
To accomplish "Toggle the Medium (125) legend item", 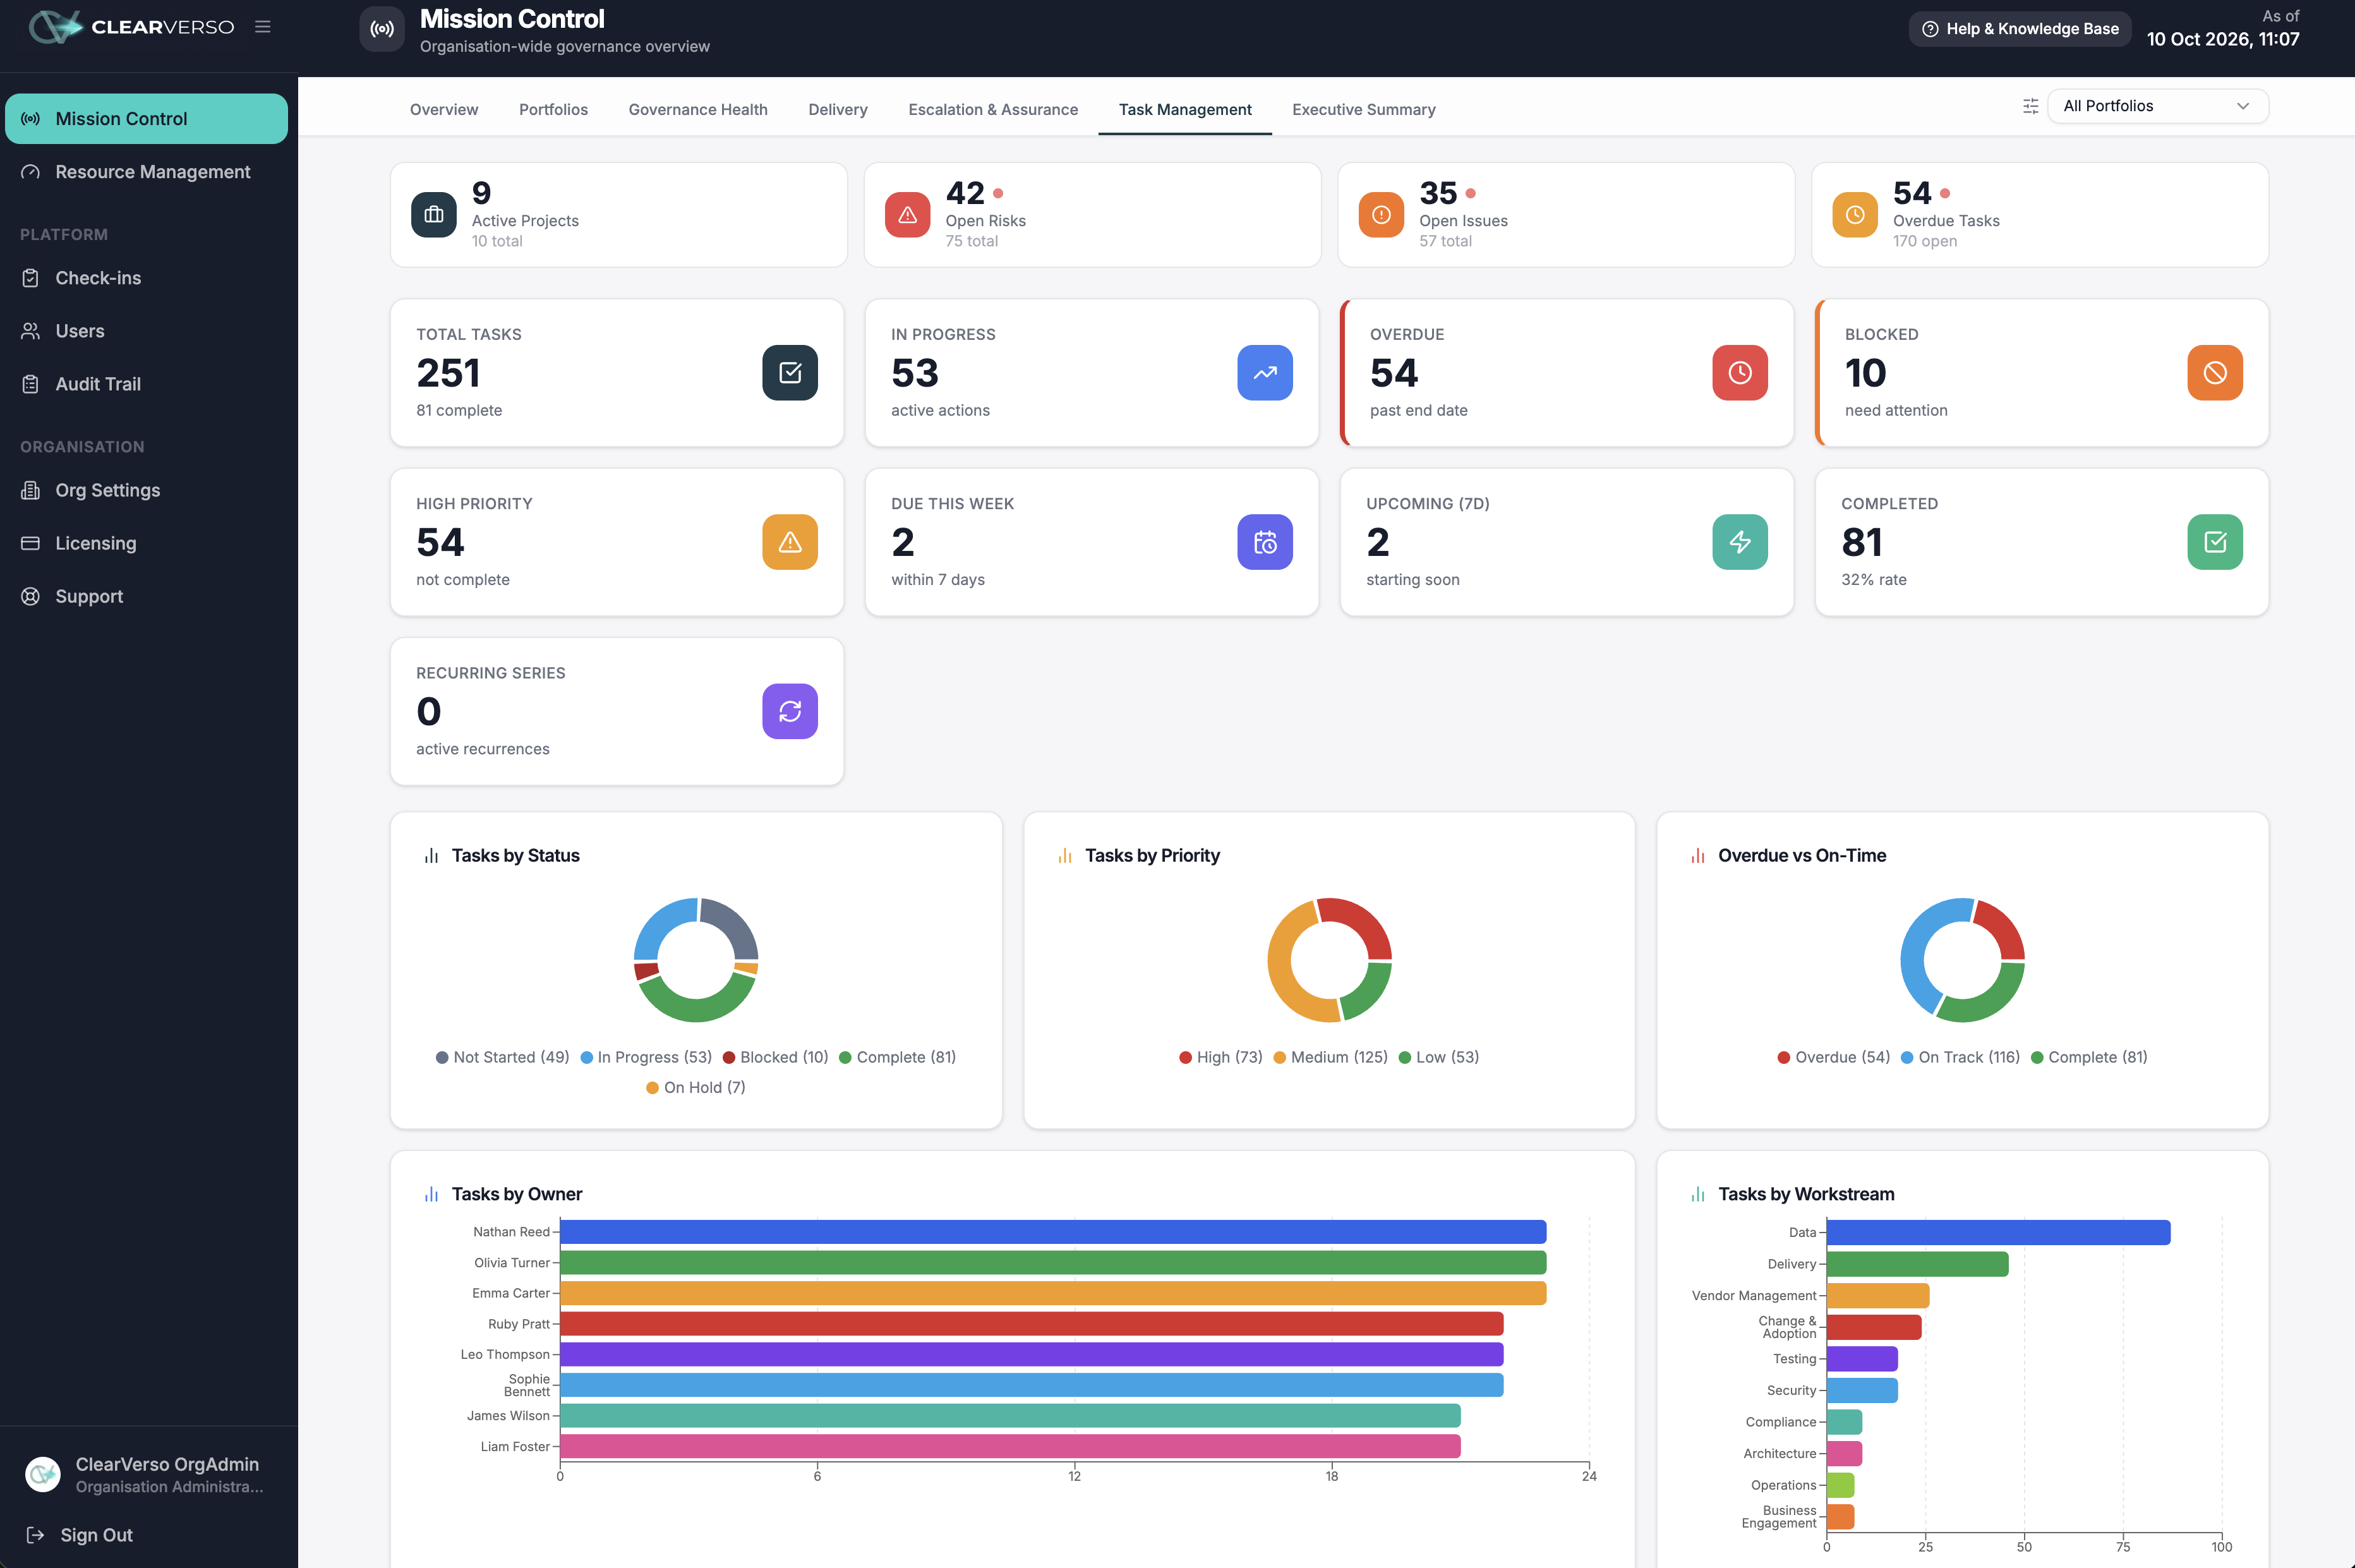I will (1330, 1057).
